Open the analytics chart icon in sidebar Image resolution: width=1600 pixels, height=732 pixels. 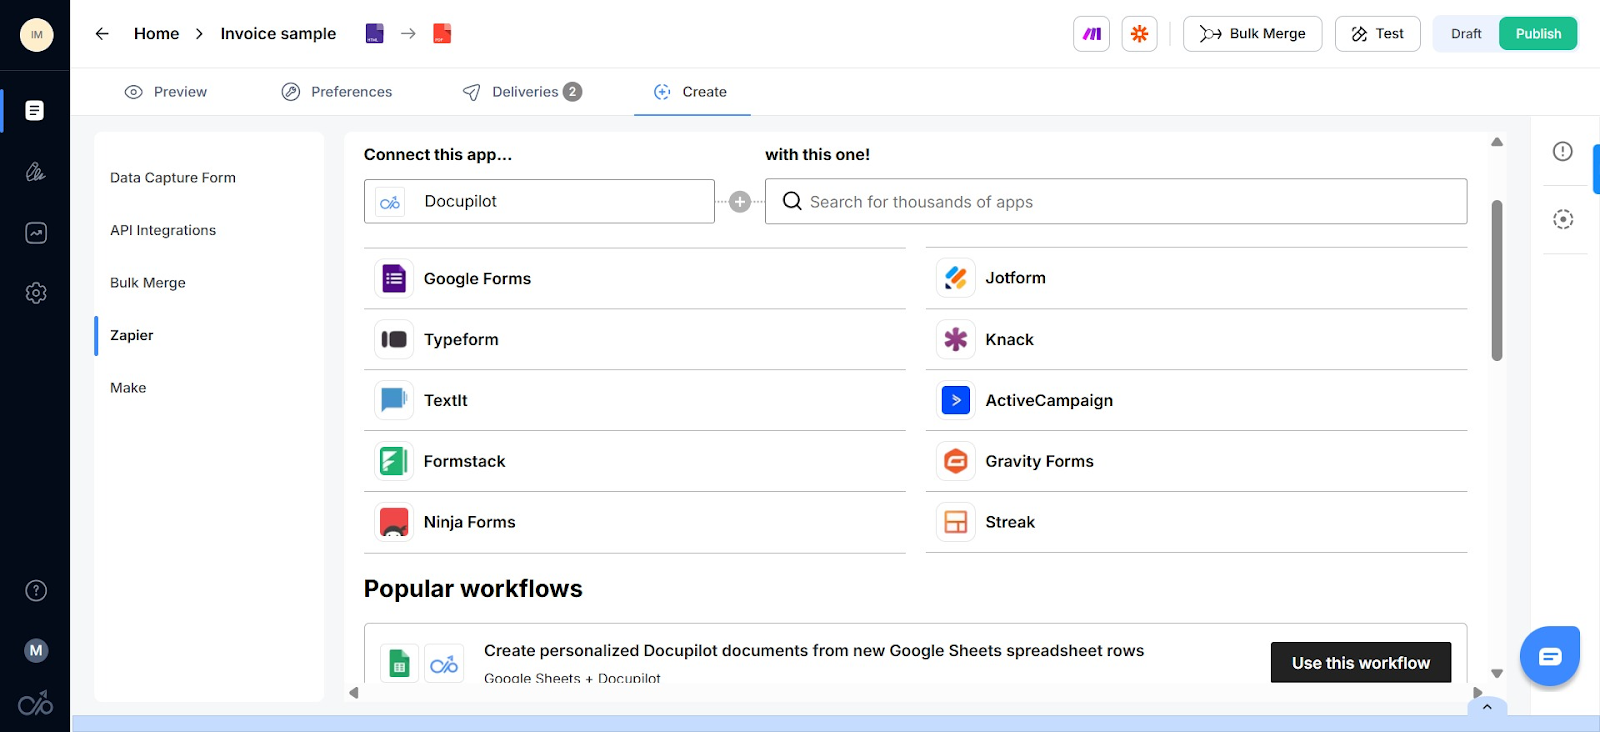pyautogui.click(x=35, y=233)
